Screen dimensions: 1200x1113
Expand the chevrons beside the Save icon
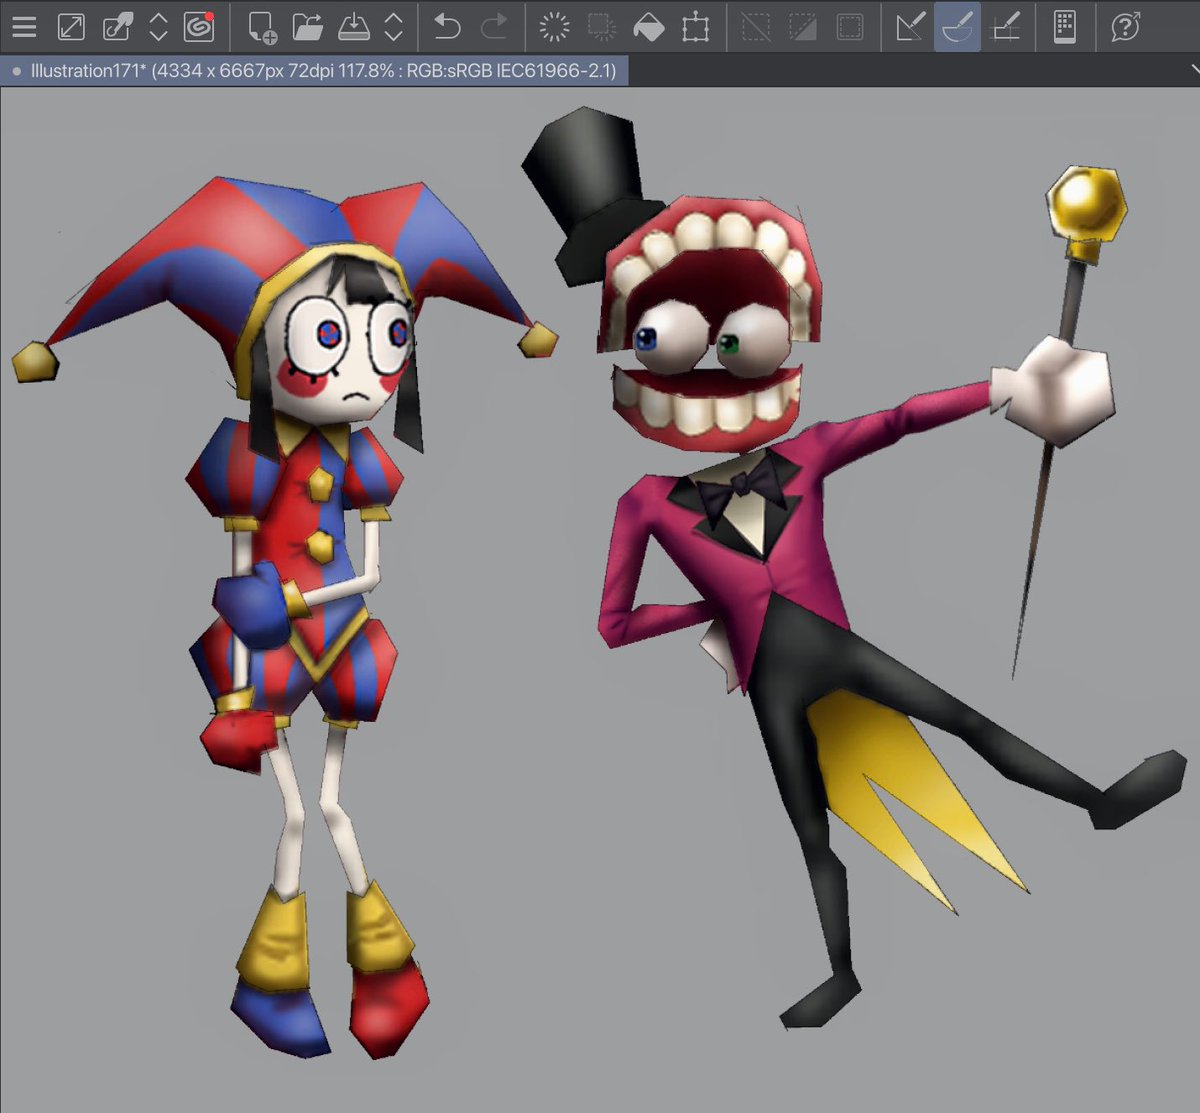tap(394, 27)
